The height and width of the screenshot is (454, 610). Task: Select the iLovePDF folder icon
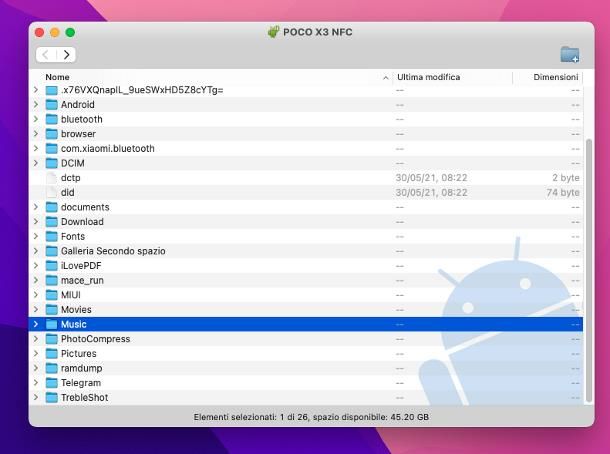[x=51, y=266]
